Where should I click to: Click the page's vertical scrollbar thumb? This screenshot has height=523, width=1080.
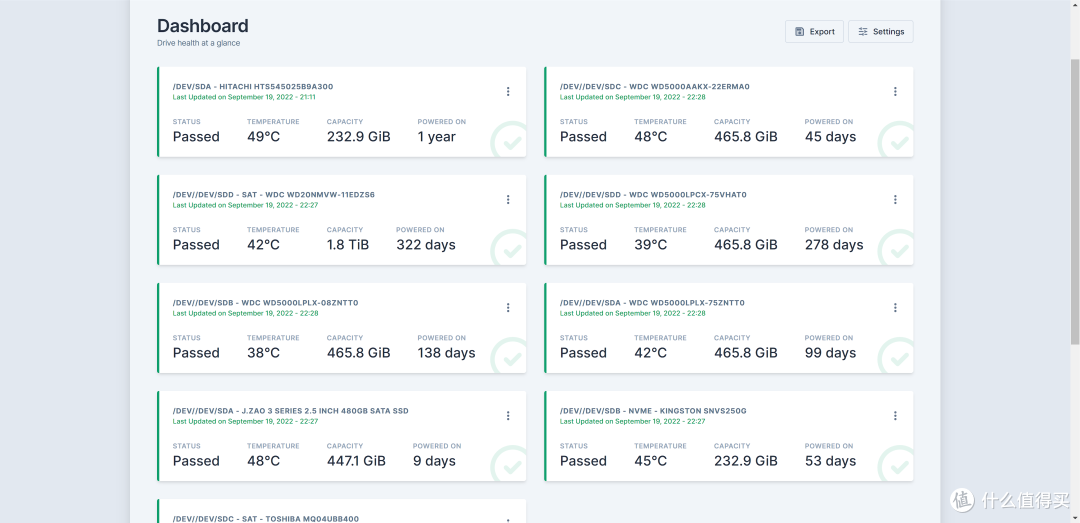click(1075, 201)
